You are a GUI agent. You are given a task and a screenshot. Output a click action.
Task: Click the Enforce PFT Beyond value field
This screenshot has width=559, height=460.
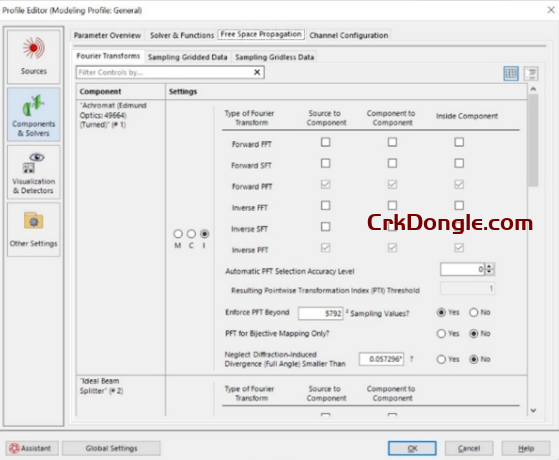(320, 313)
